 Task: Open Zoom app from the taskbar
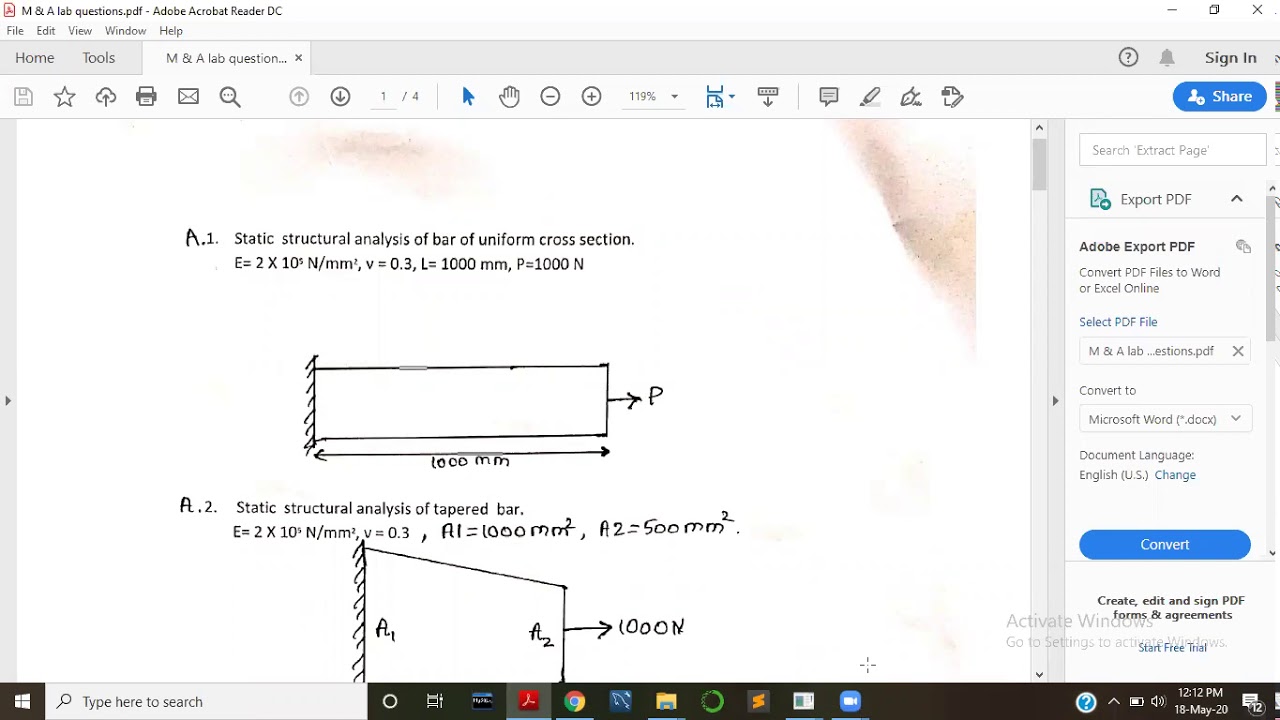(x=850, y=701)
